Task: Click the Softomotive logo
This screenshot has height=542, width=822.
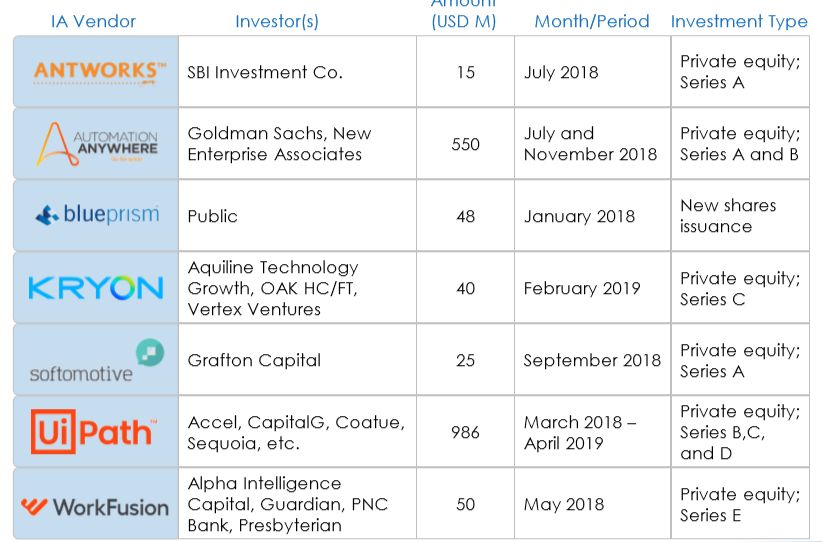Action: click(96, 361)
